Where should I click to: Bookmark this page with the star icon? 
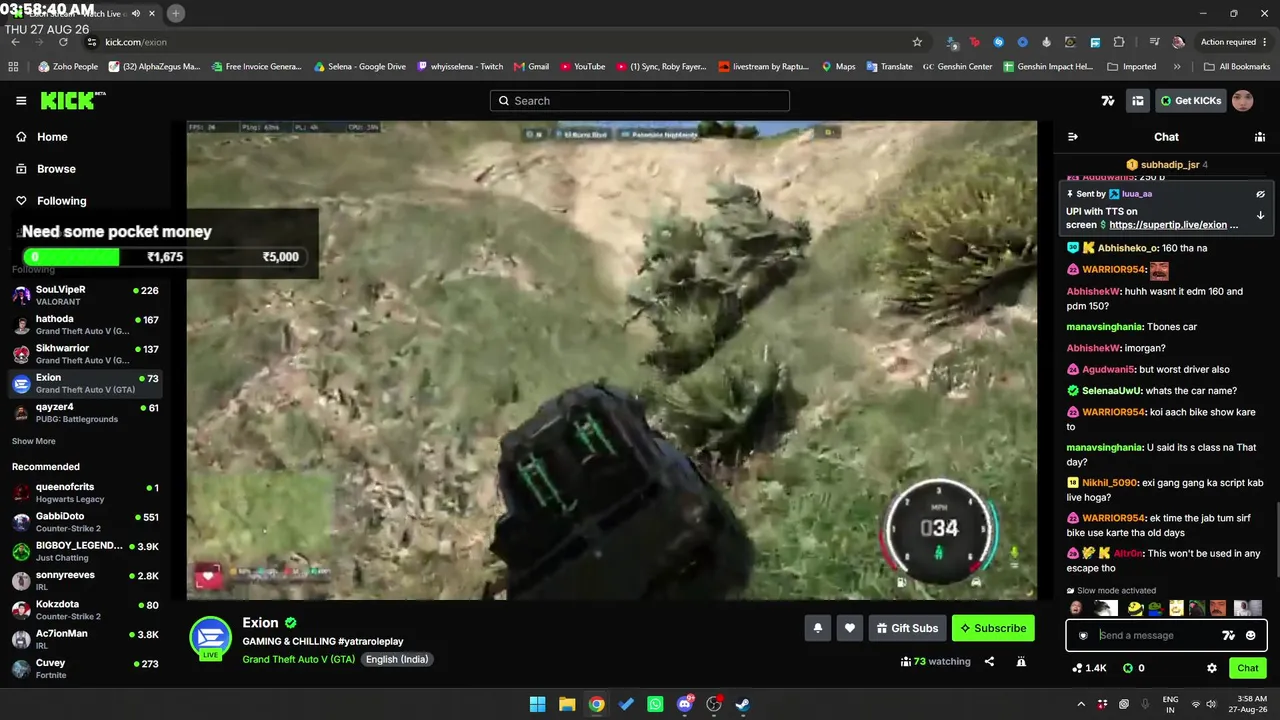click(917, 42)
